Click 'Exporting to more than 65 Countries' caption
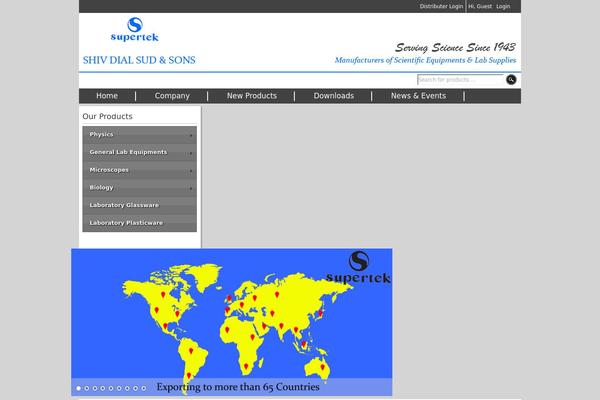Screen dimensions: 600x400 238,387
